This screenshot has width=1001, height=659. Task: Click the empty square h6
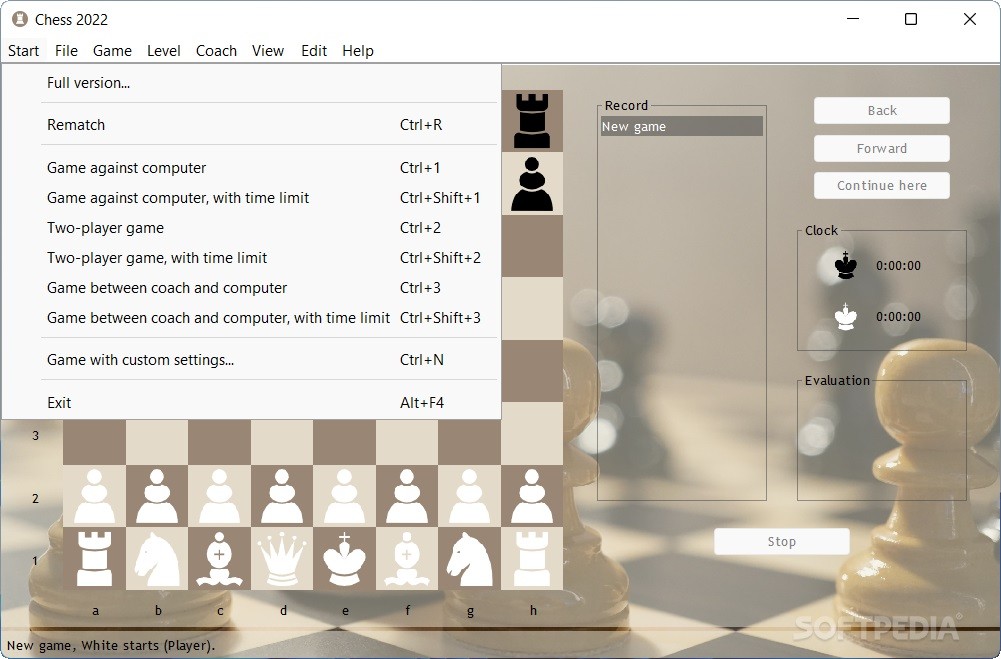point(532,246)
